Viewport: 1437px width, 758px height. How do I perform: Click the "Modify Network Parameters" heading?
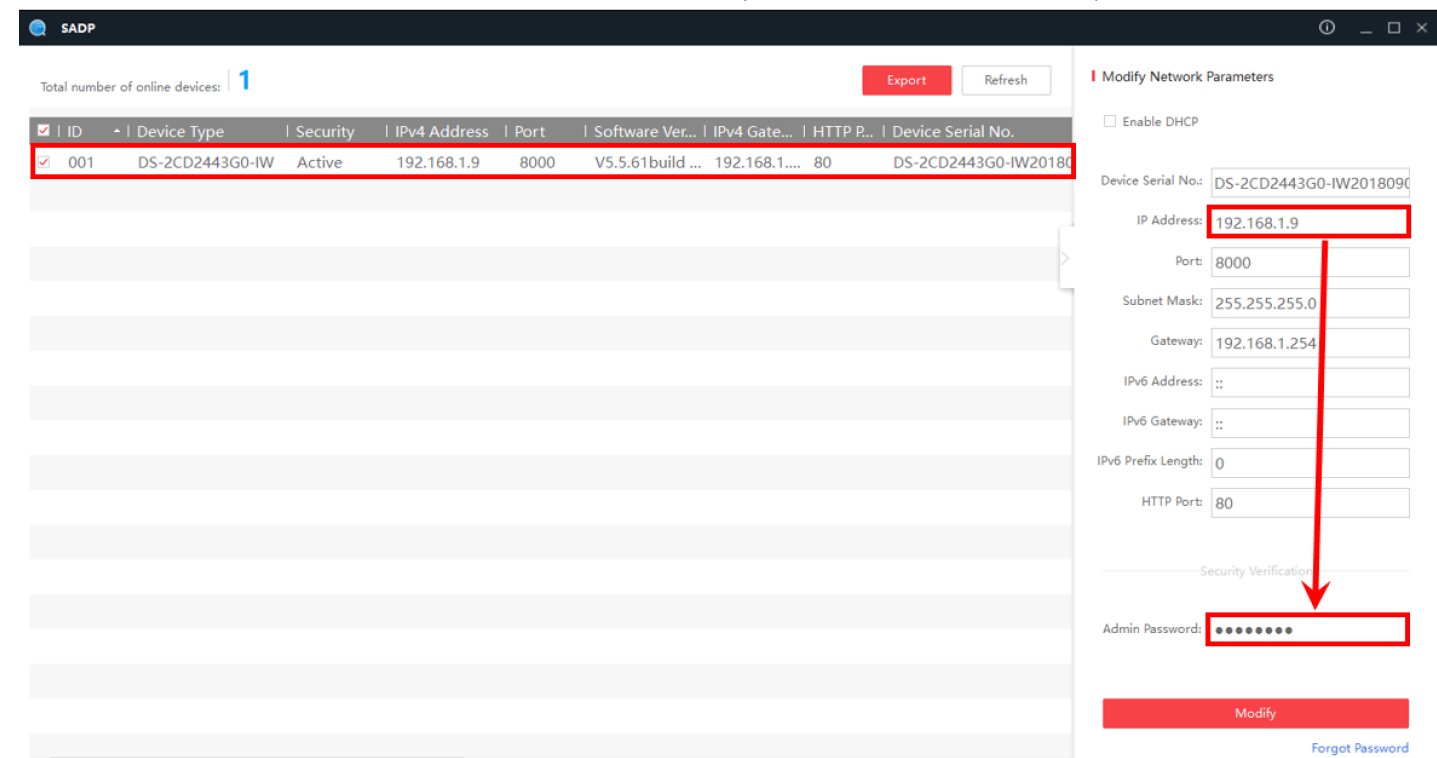1188,77
